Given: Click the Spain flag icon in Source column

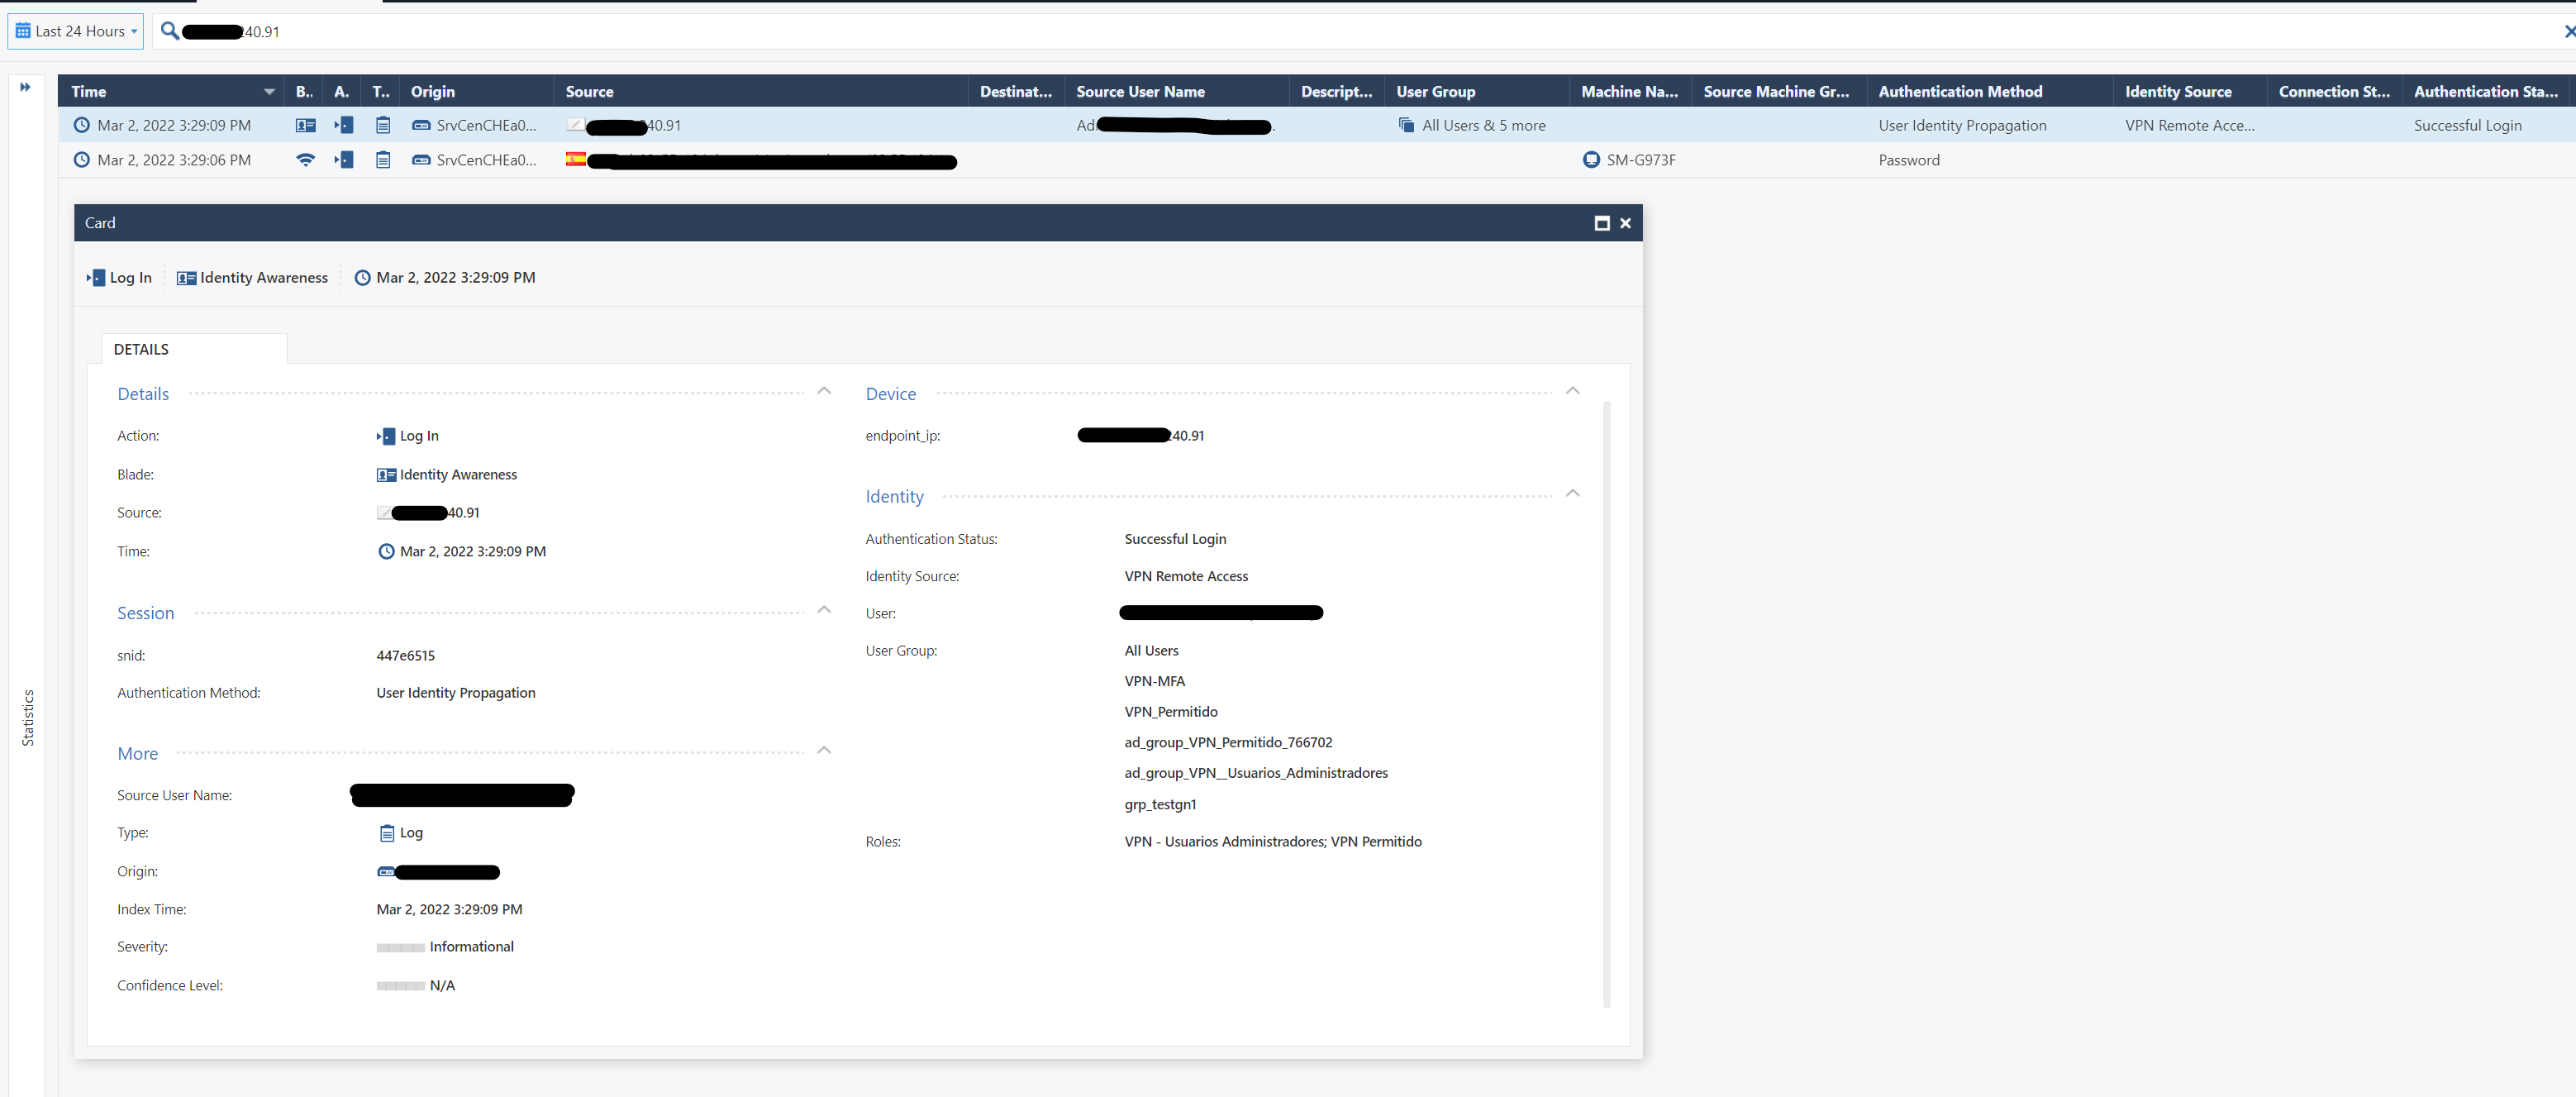Looking at the screenshot, I should pos(575,159).
